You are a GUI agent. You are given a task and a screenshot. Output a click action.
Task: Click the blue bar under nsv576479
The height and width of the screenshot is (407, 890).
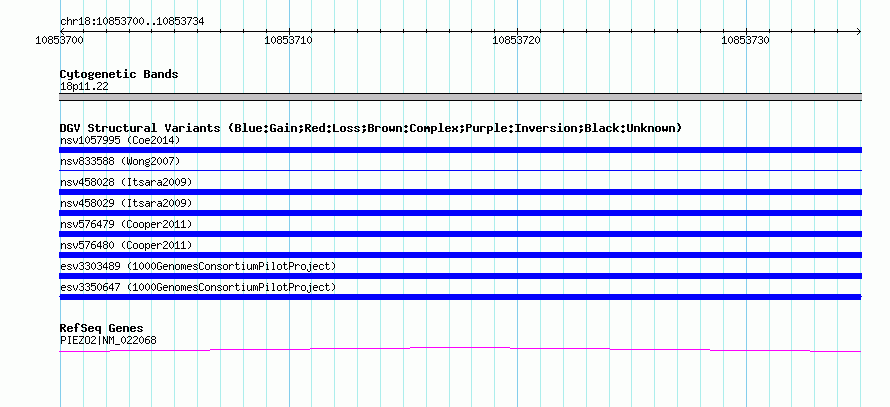click(x=460, y=234)
